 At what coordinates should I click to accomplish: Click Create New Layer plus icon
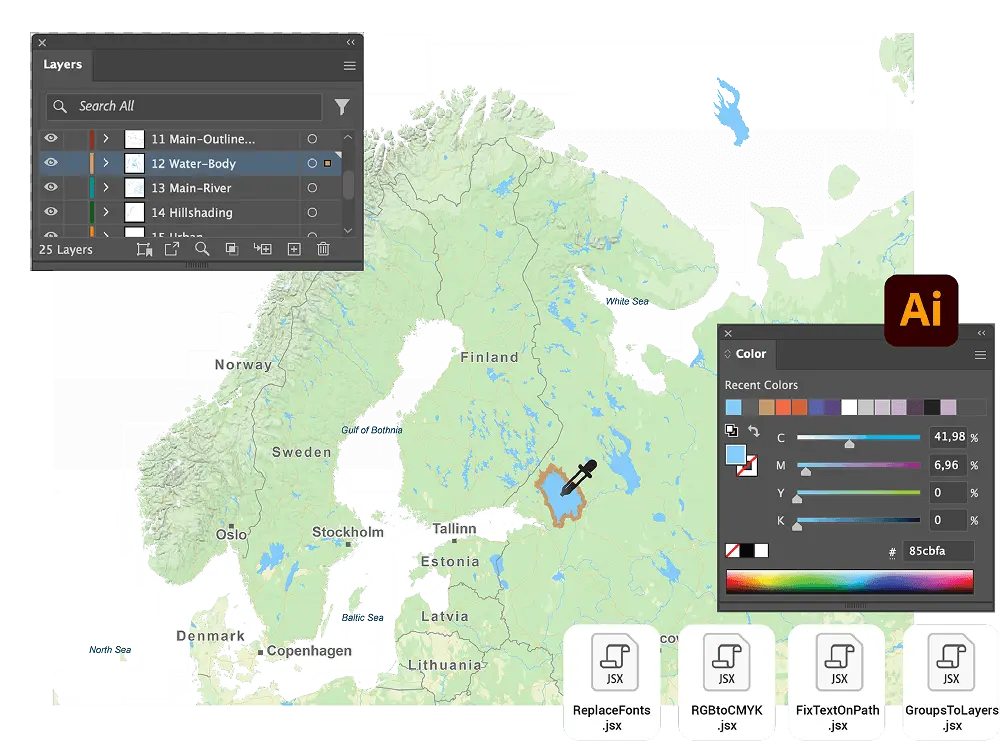pos(294,249)
